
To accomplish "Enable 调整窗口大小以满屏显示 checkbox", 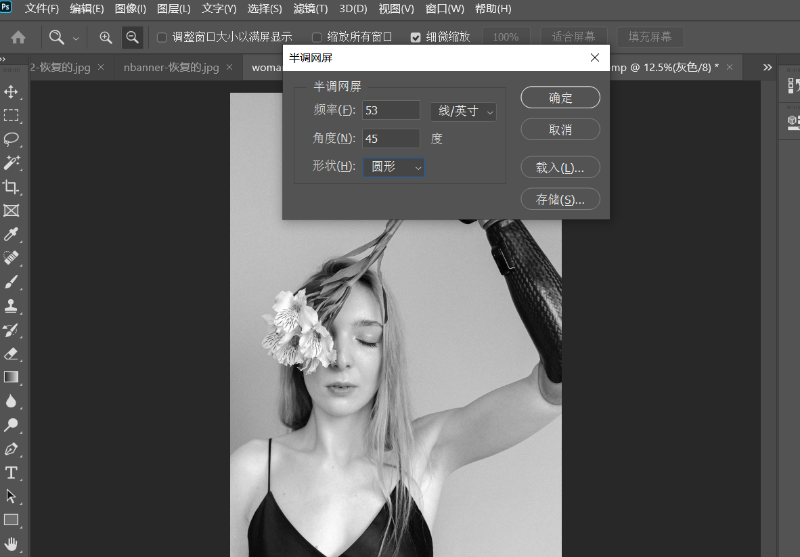I will (163, 38).
